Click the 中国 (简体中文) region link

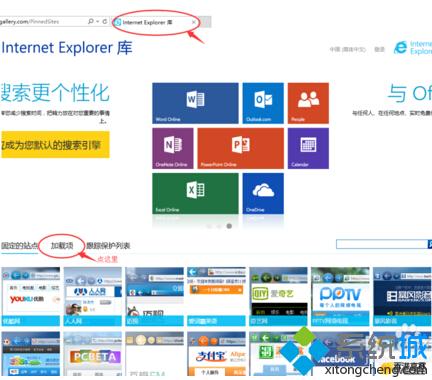click(348, 49)
